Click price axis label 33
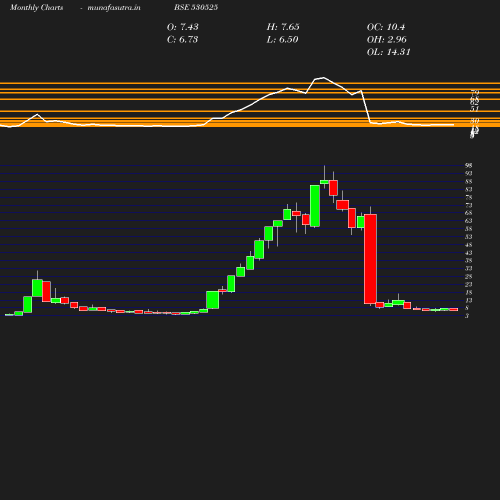 469,269
